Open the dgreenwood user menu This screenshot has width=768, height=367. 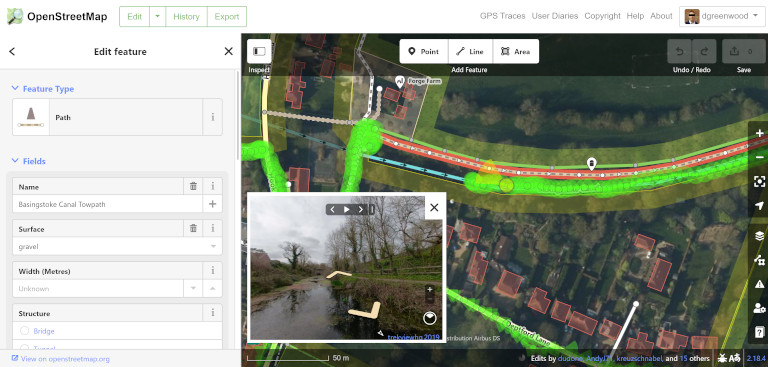coord(721,16)
